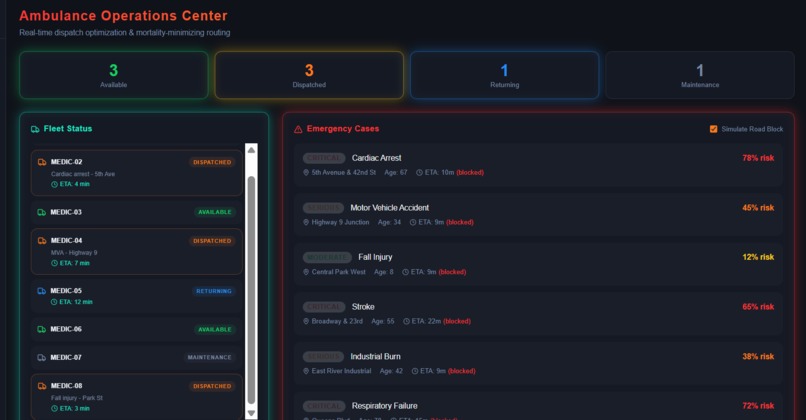
Task: Click the 12% risk value
Action: pos(758,257)
